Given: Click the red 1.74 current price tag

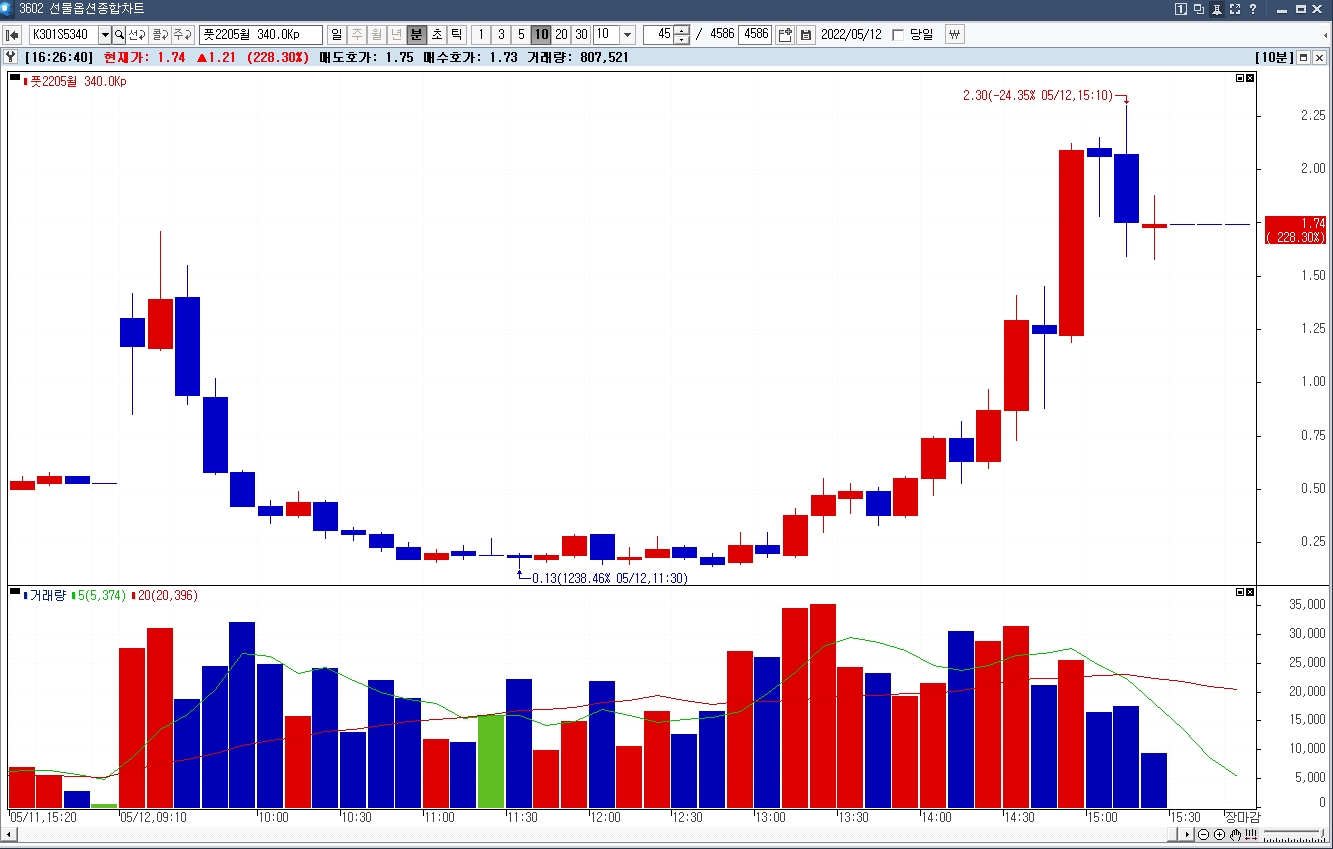Looking at the screenshot, I should point(1295,230).
